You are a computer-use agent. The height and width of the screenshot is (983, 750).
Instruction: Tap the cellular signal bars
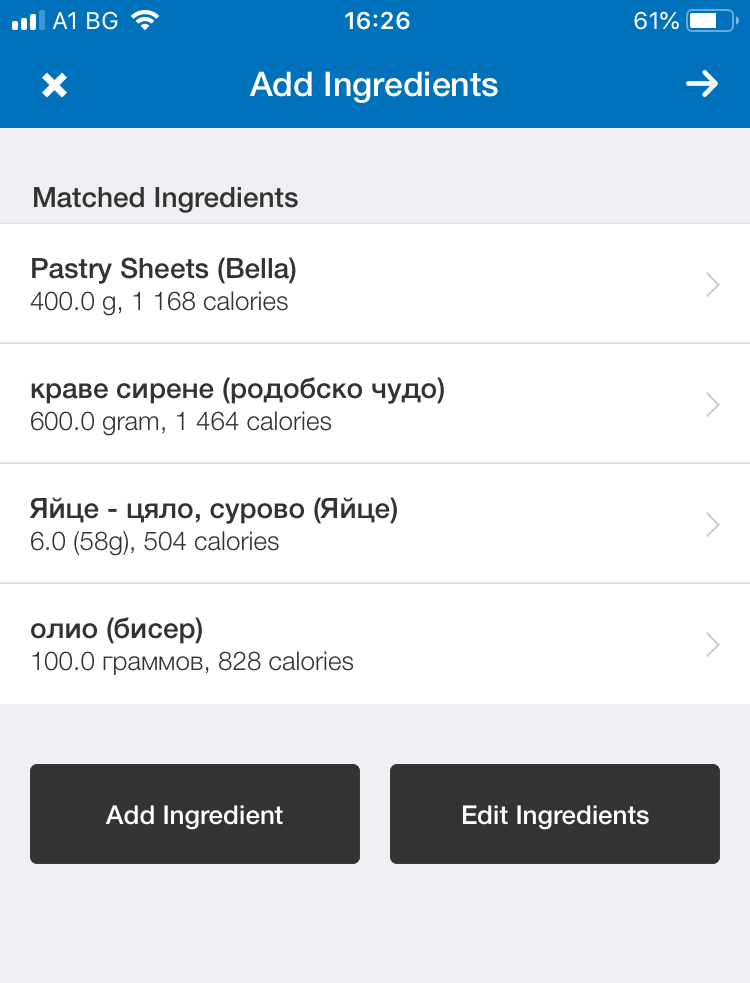click(x=28, y=21)
